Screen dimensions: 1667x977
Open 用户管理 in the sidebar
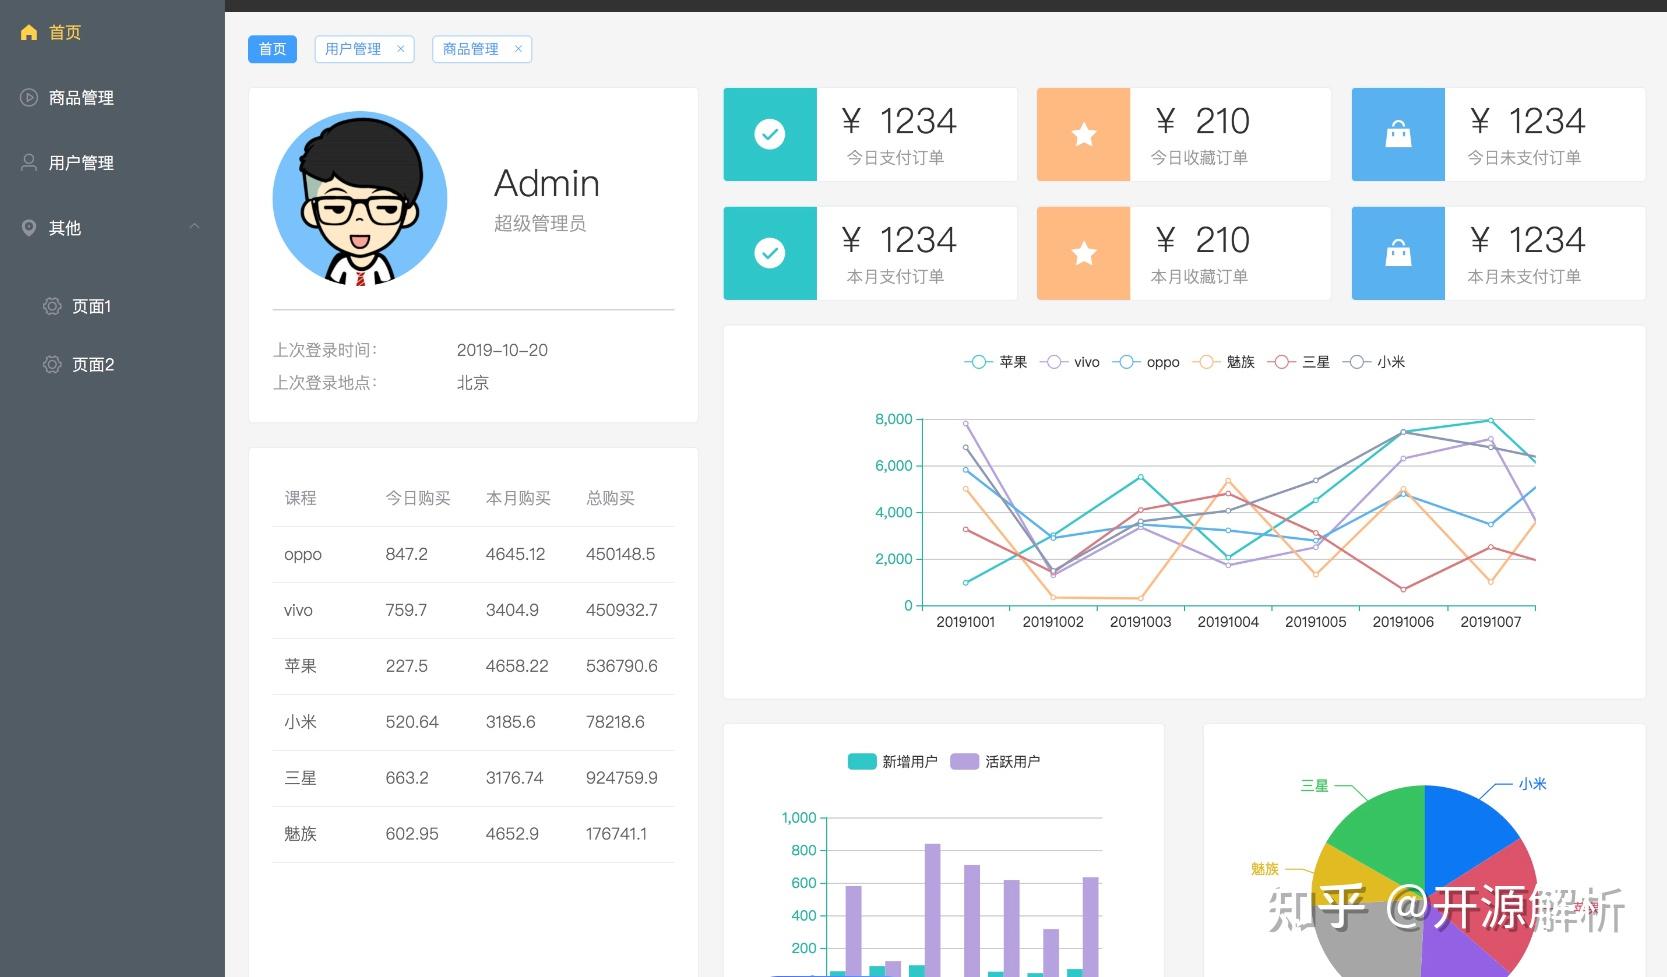(x=112, y=162)
